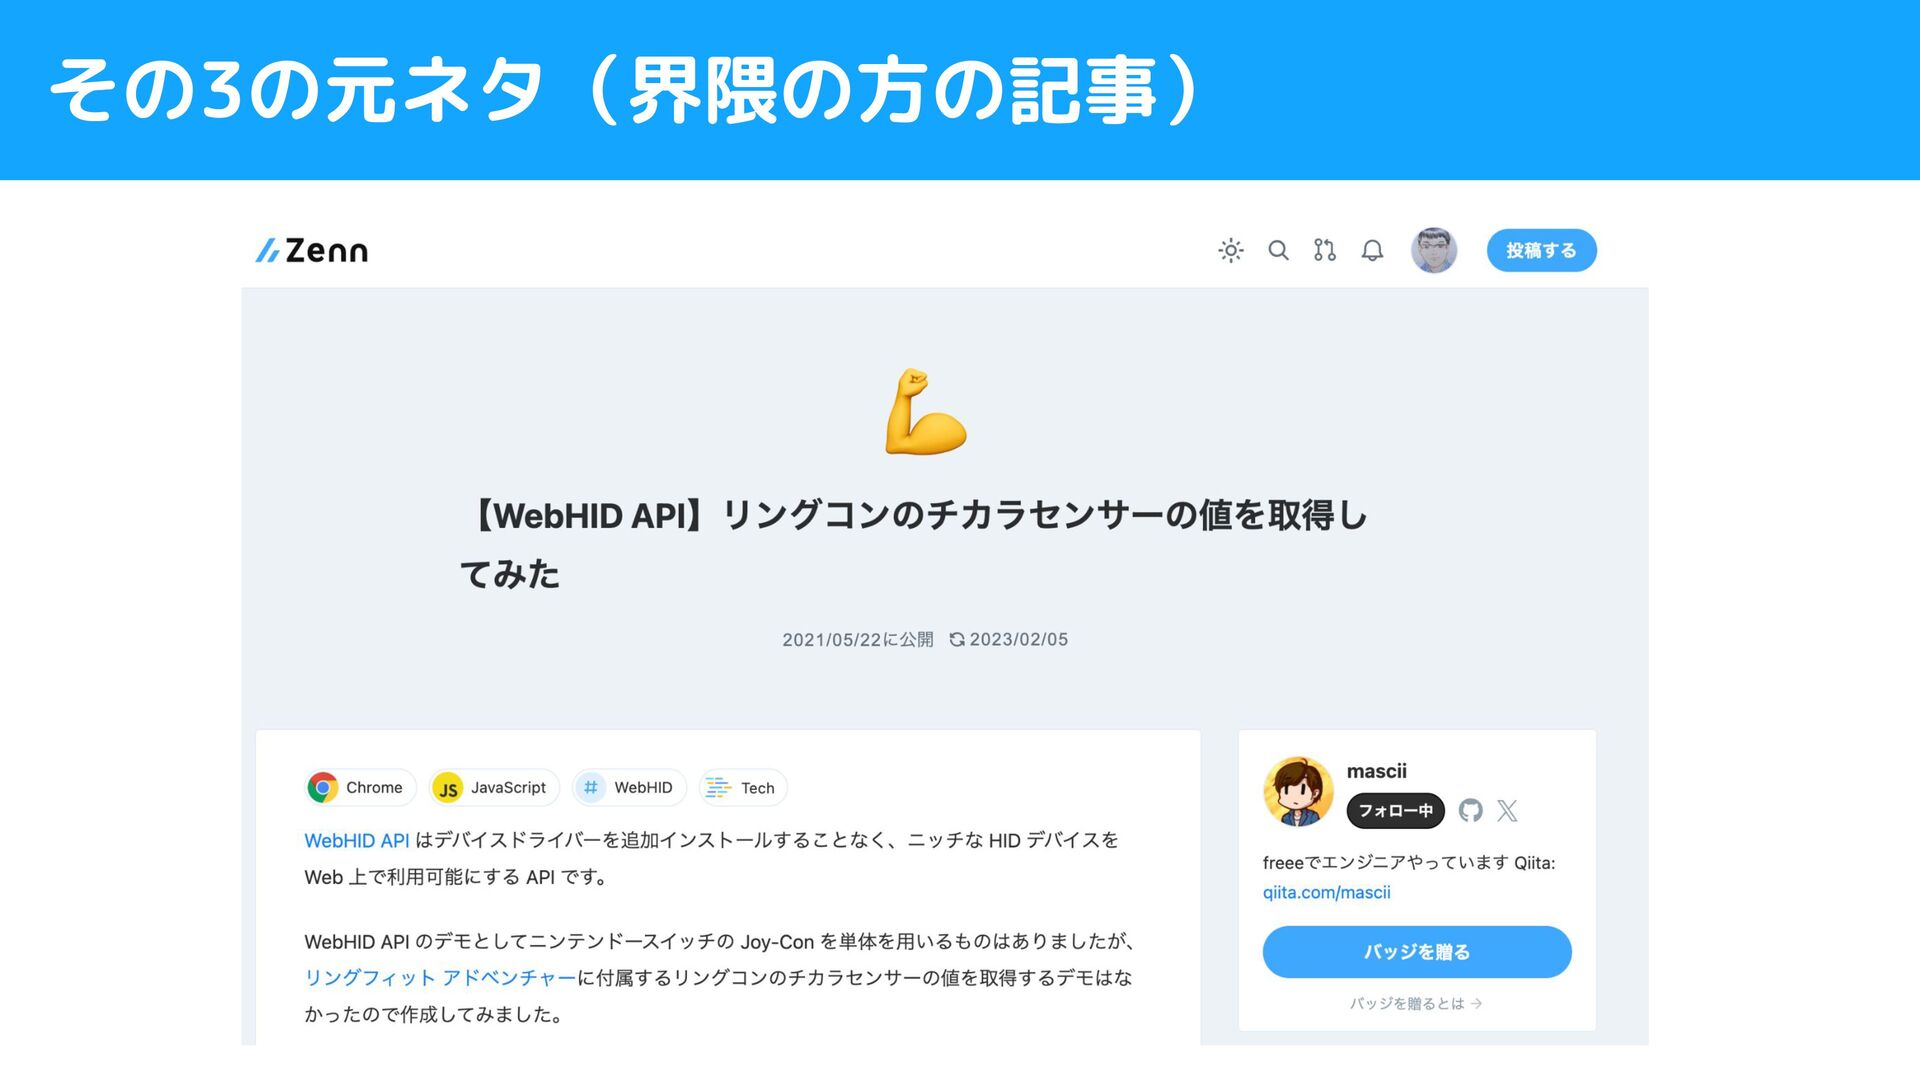This screenshot has height=1081, width=1920.
Task: Click the バッジを贈る button
Action: point(1417,952)
